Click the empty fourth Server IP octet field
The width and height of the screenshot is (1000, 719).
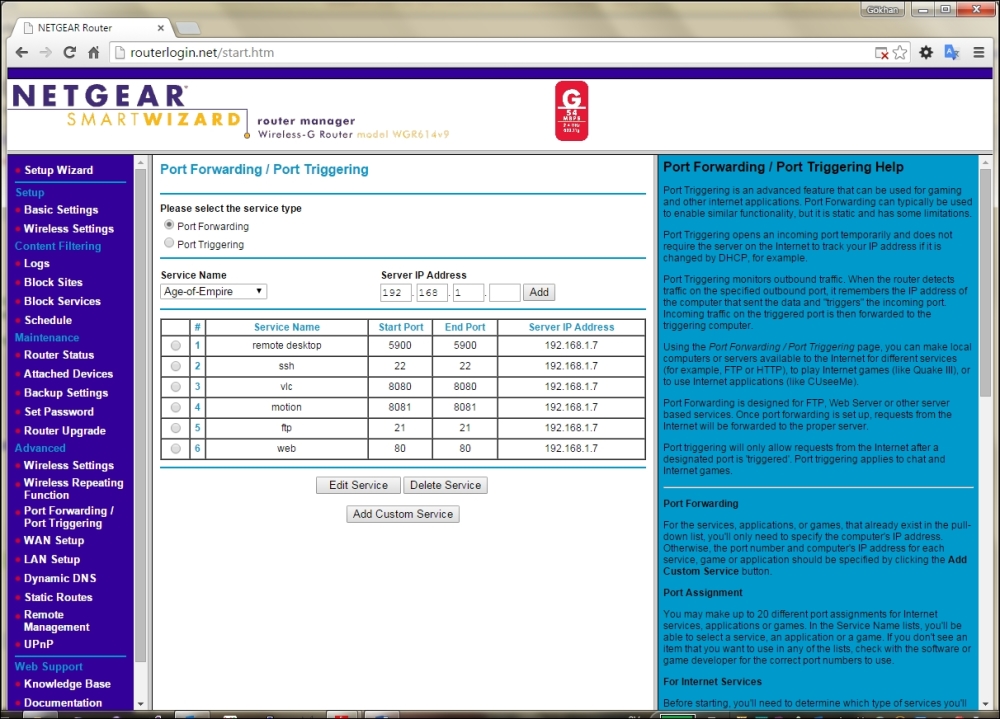tap(504, 292)
